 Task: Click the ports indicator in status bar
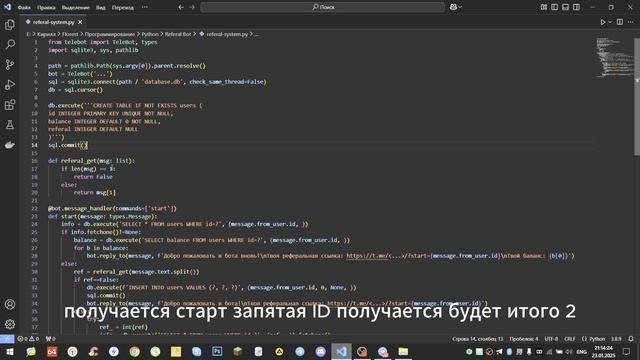[50, 339]
